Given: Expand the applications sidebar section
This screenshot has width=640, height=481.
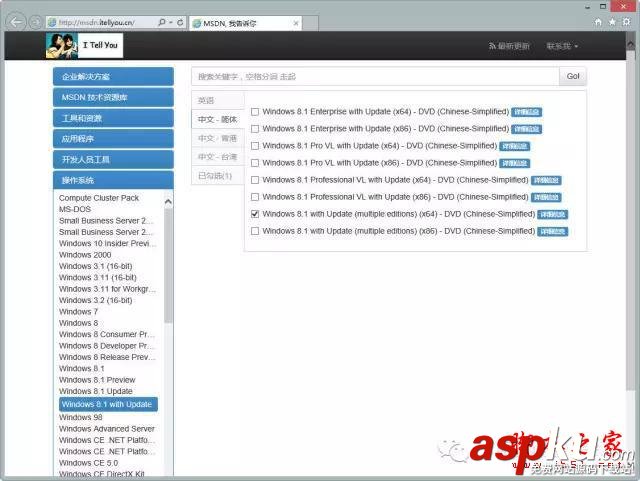Looking at the screenshot, I should (x=113, y=139).
